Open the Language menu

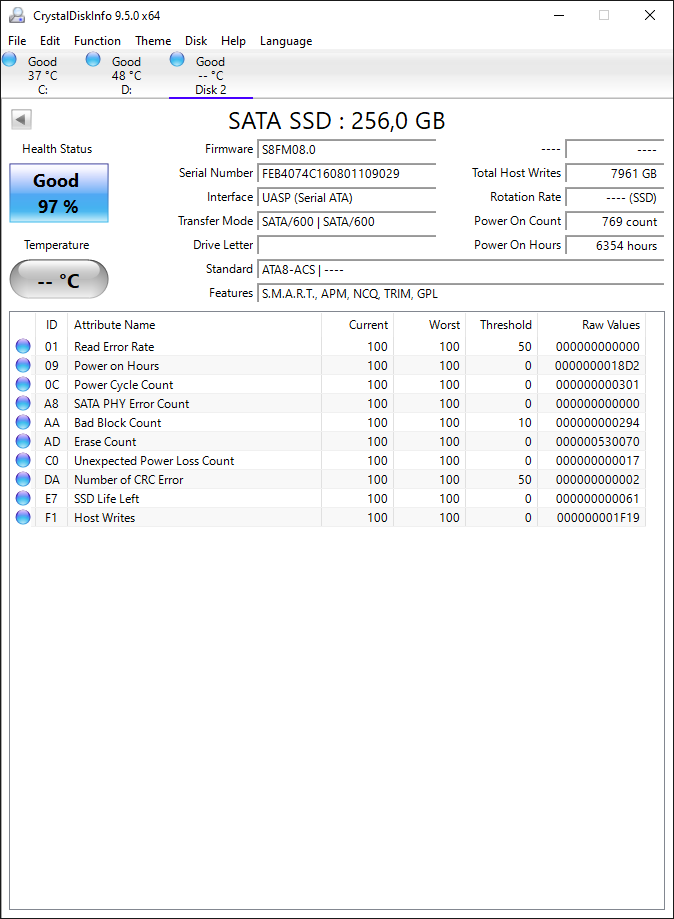[286, 41]
